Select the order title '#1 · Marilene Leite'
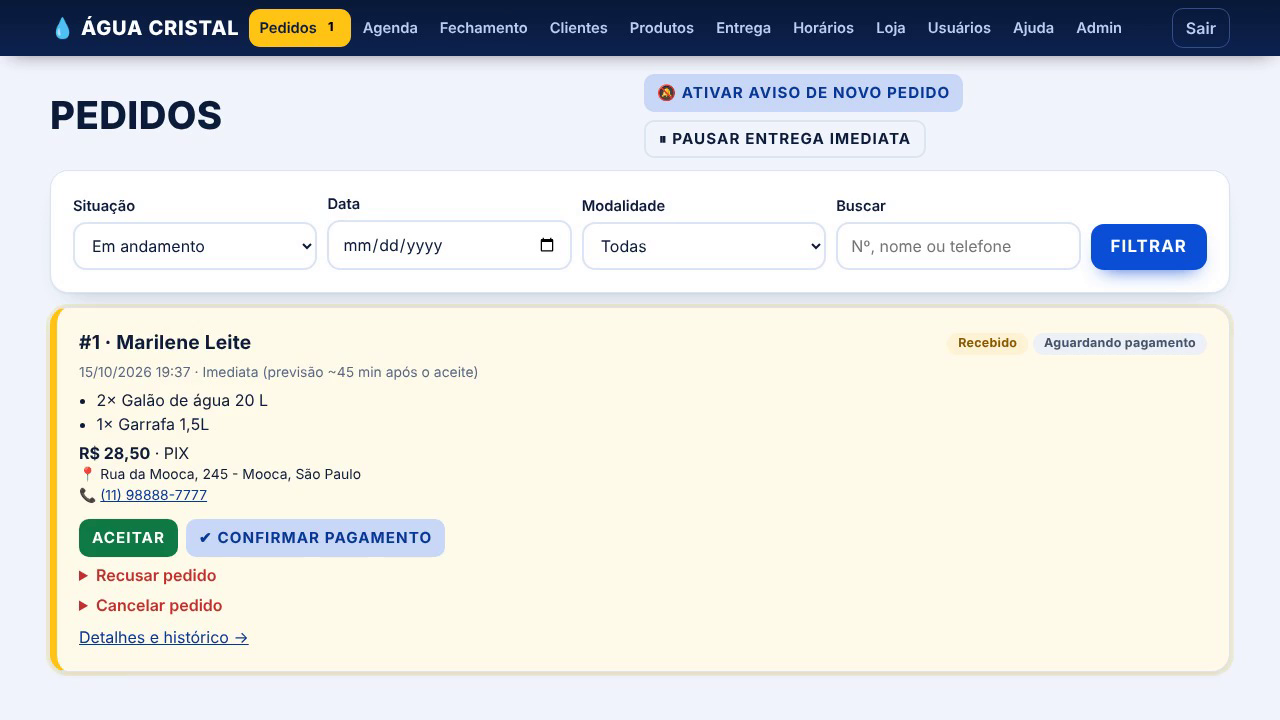1280x720 pixels. click(x=165, y=342)
